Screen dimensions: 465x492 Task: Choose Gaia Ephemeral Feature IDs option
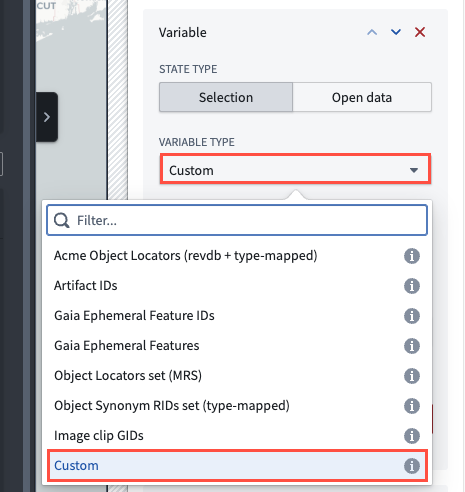point(237,316)
